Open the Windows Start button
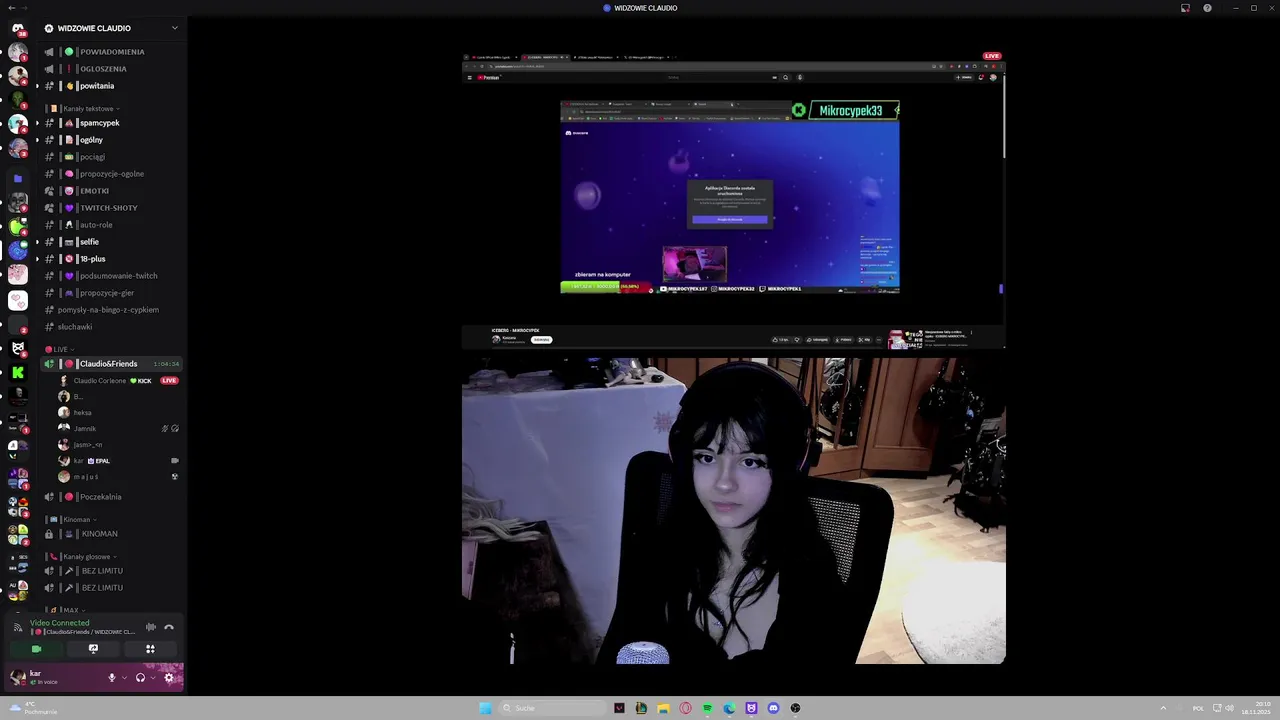Screen dimensions: 1280x720 [x=485, y=708]
